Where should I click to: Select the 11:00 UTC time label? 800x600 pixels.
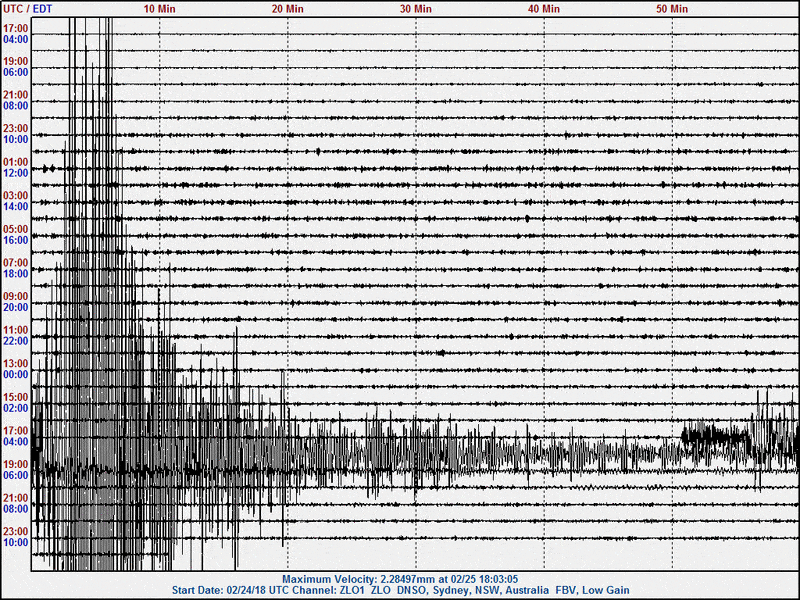(16, 330)
